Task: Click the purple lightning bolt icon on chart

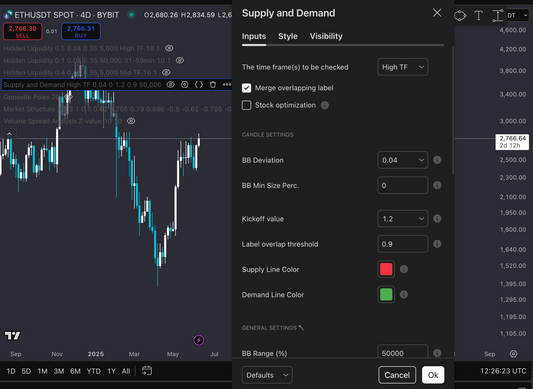Action: coord(199,340)
